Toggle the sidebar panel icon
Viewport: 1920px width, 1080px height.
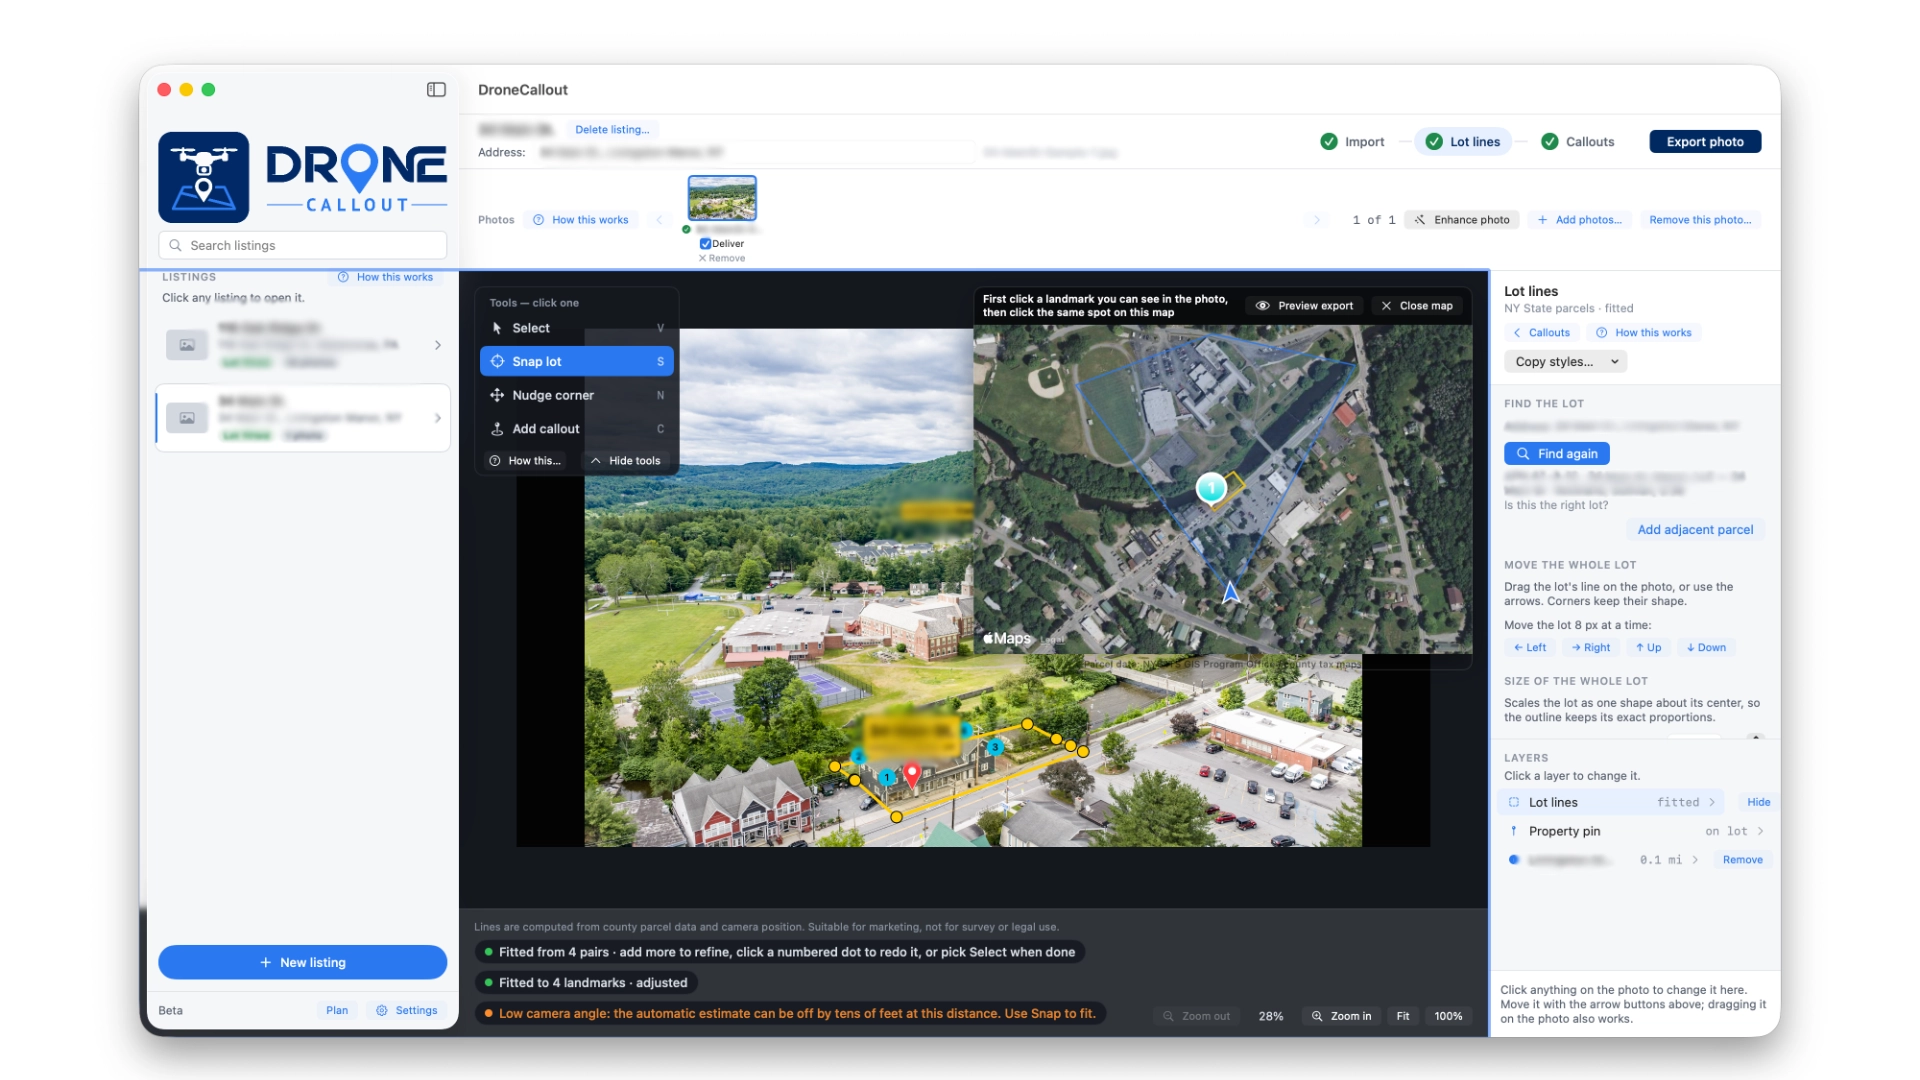coord(436,90)
